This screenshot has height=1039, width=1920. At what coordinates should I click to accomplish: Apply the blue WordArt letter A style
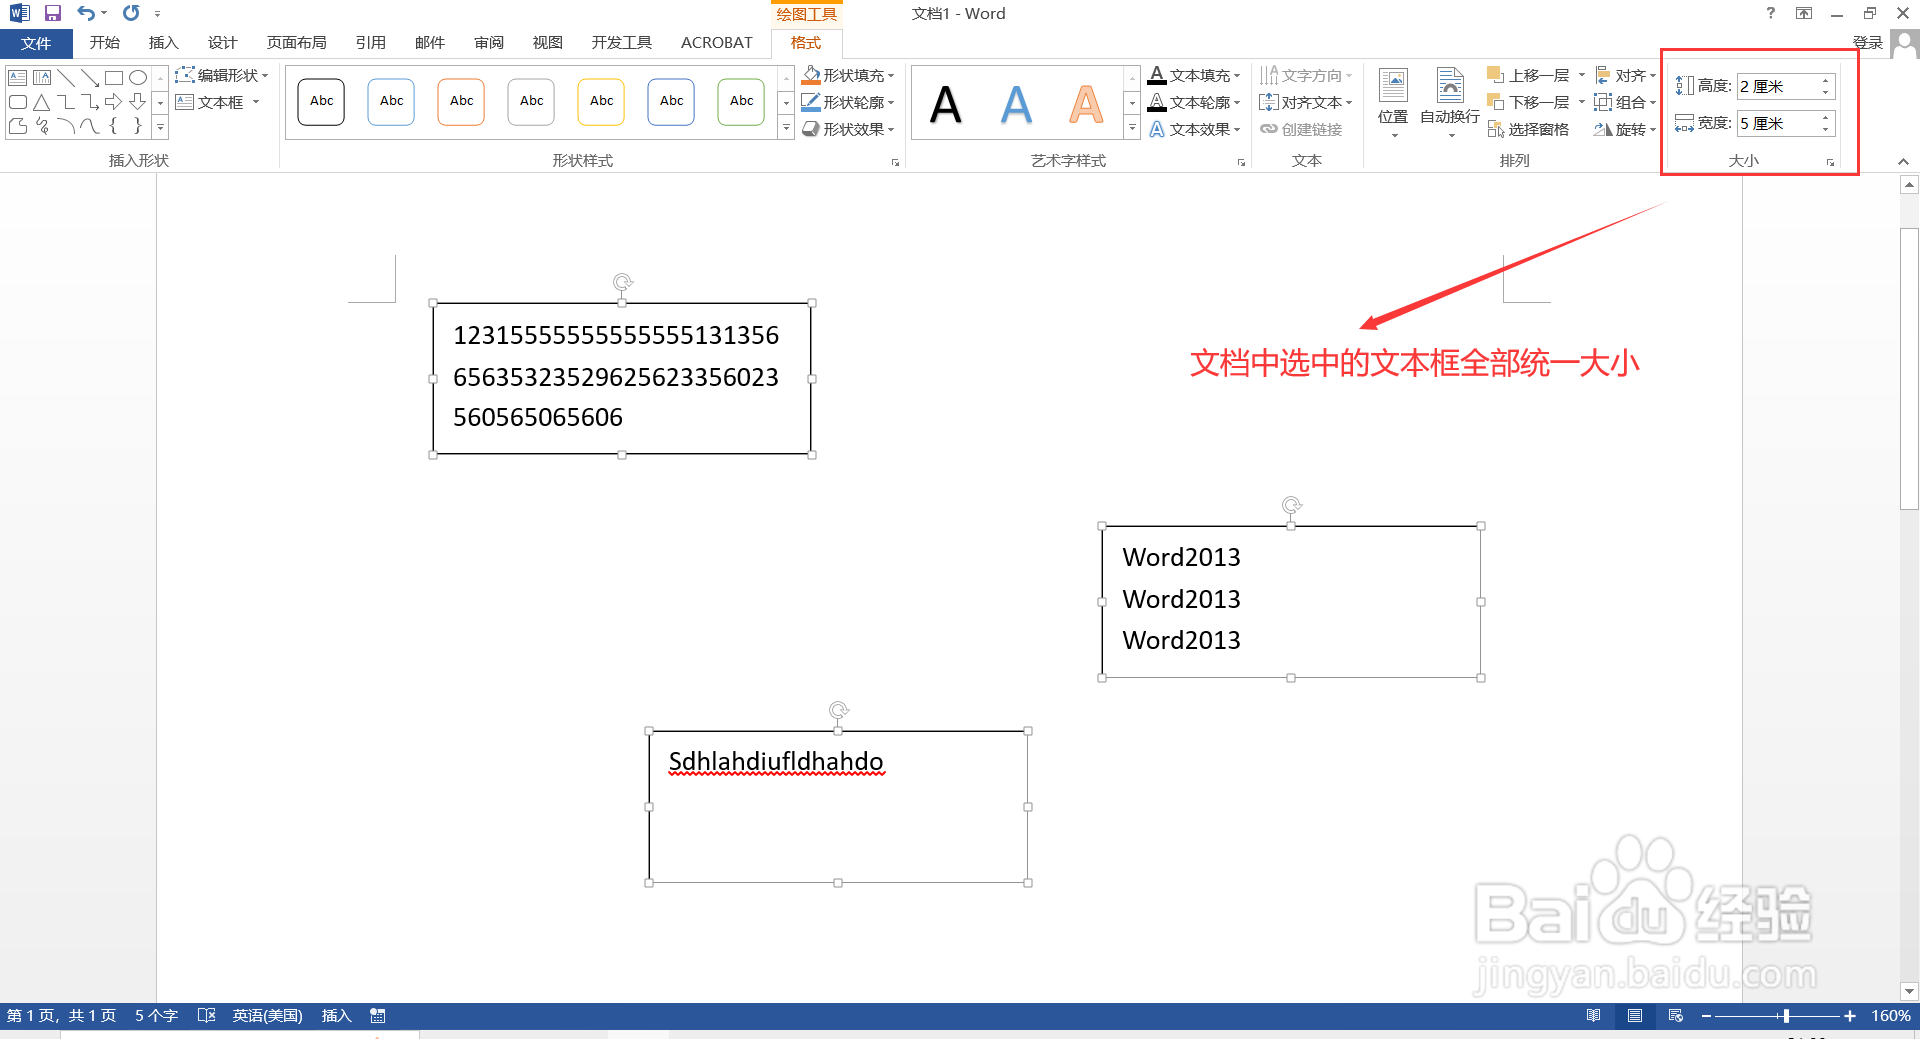[x=1016, y=104]
